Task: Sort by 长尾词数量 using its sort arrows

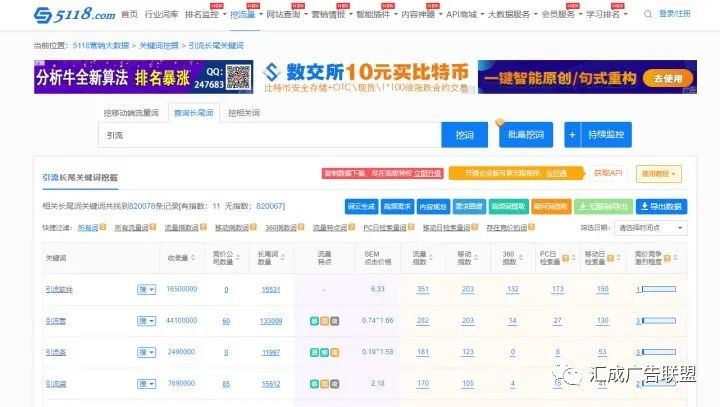Action: click(283, 258)
